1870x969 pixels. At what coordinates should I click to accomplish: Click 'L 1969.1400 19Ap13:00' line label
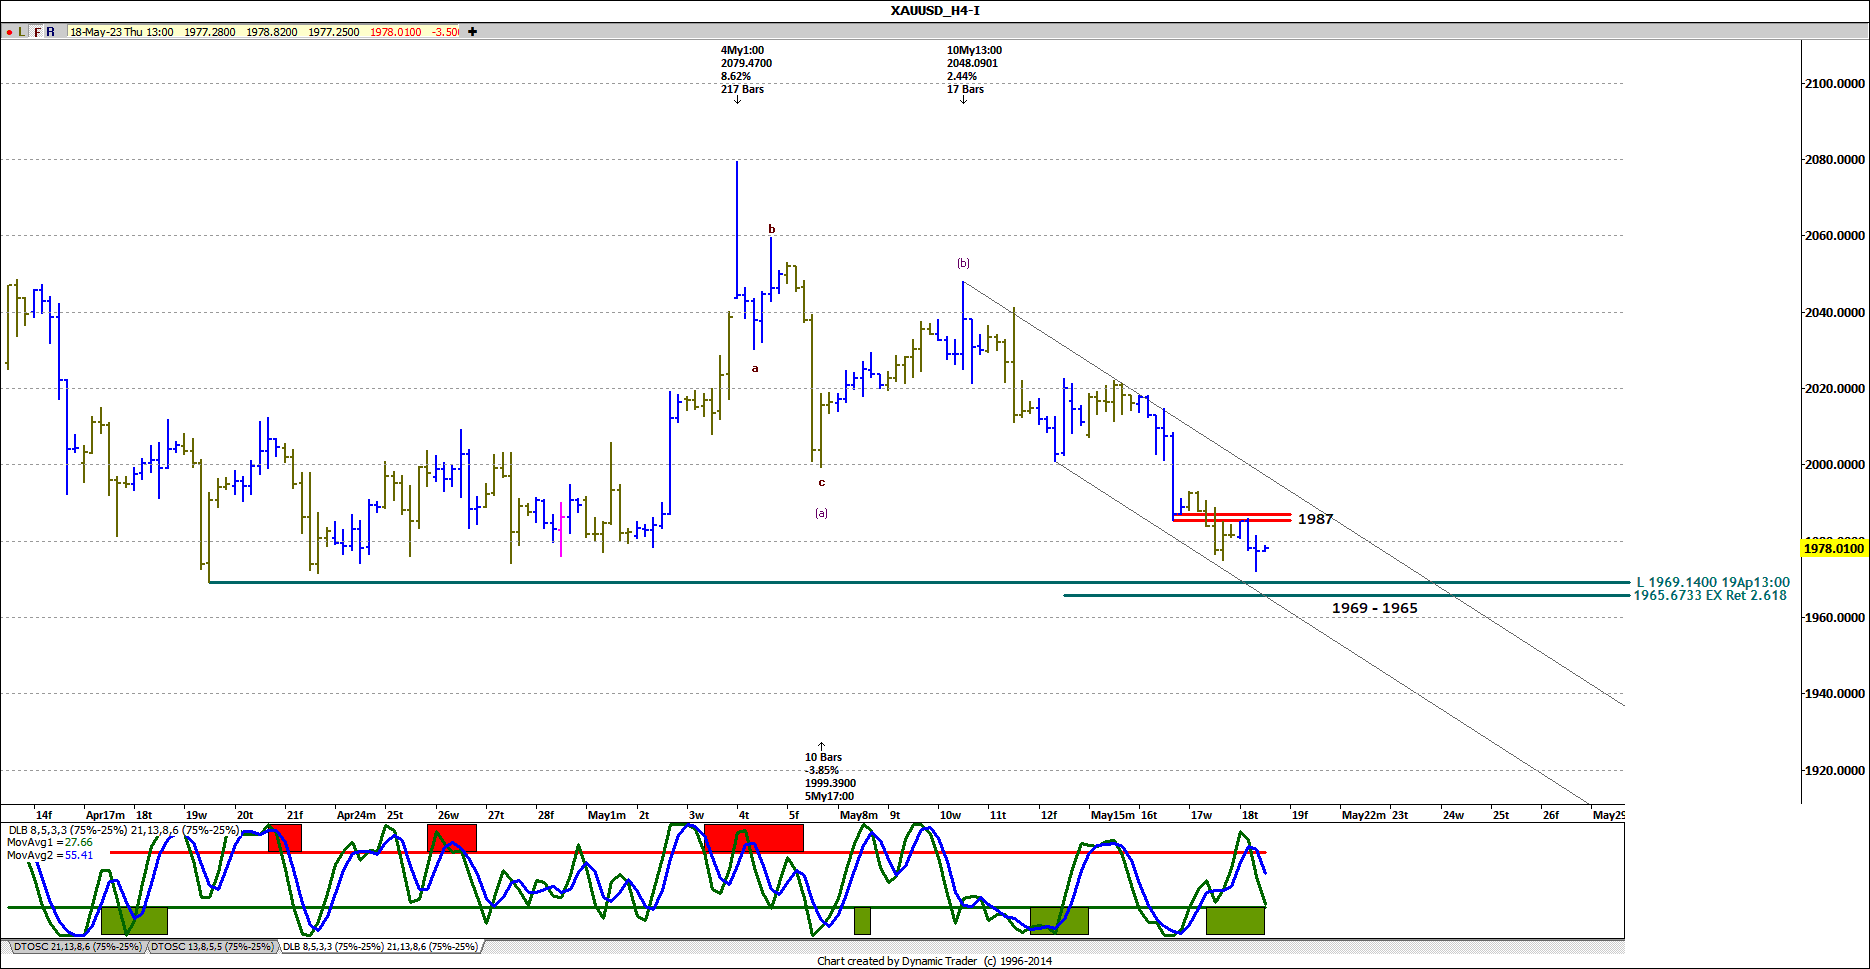coord(1713,582)
